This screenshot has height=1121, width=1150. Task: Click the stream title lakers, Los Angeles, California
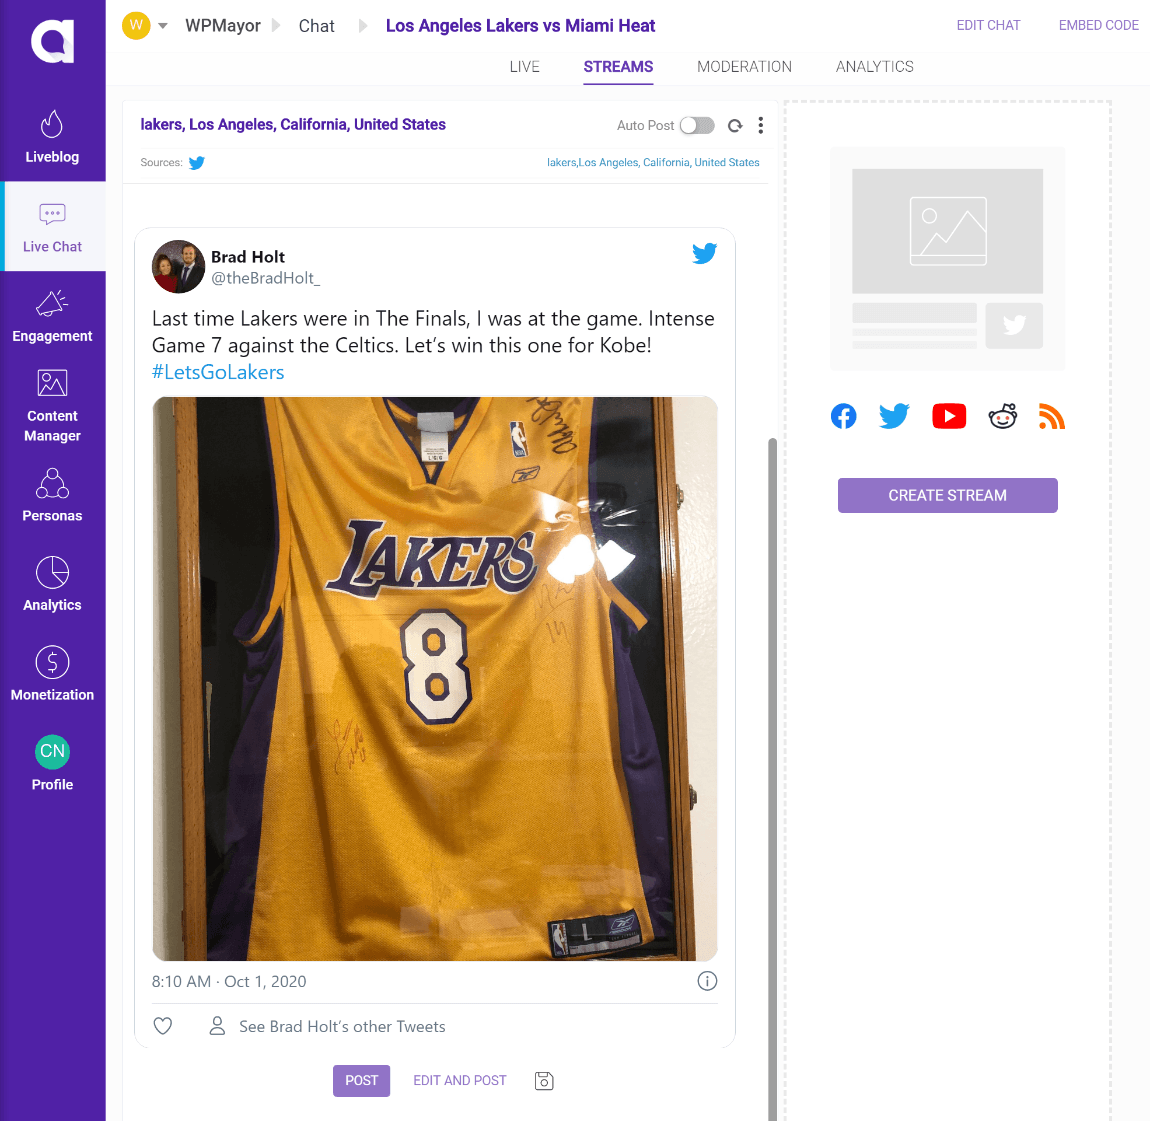click(293, 125)
